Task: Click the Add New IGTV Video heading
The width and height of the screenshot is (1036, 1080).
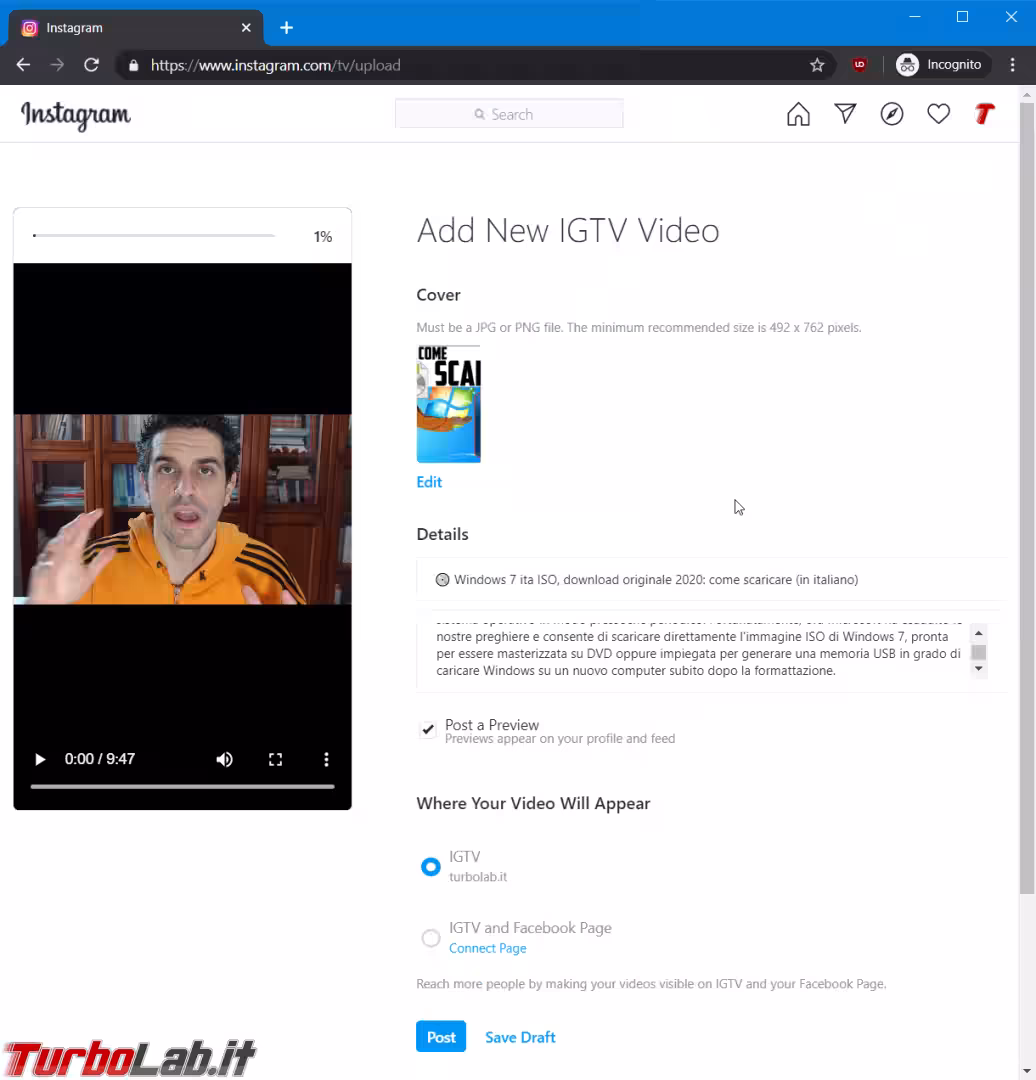Action: coord(568,231)
